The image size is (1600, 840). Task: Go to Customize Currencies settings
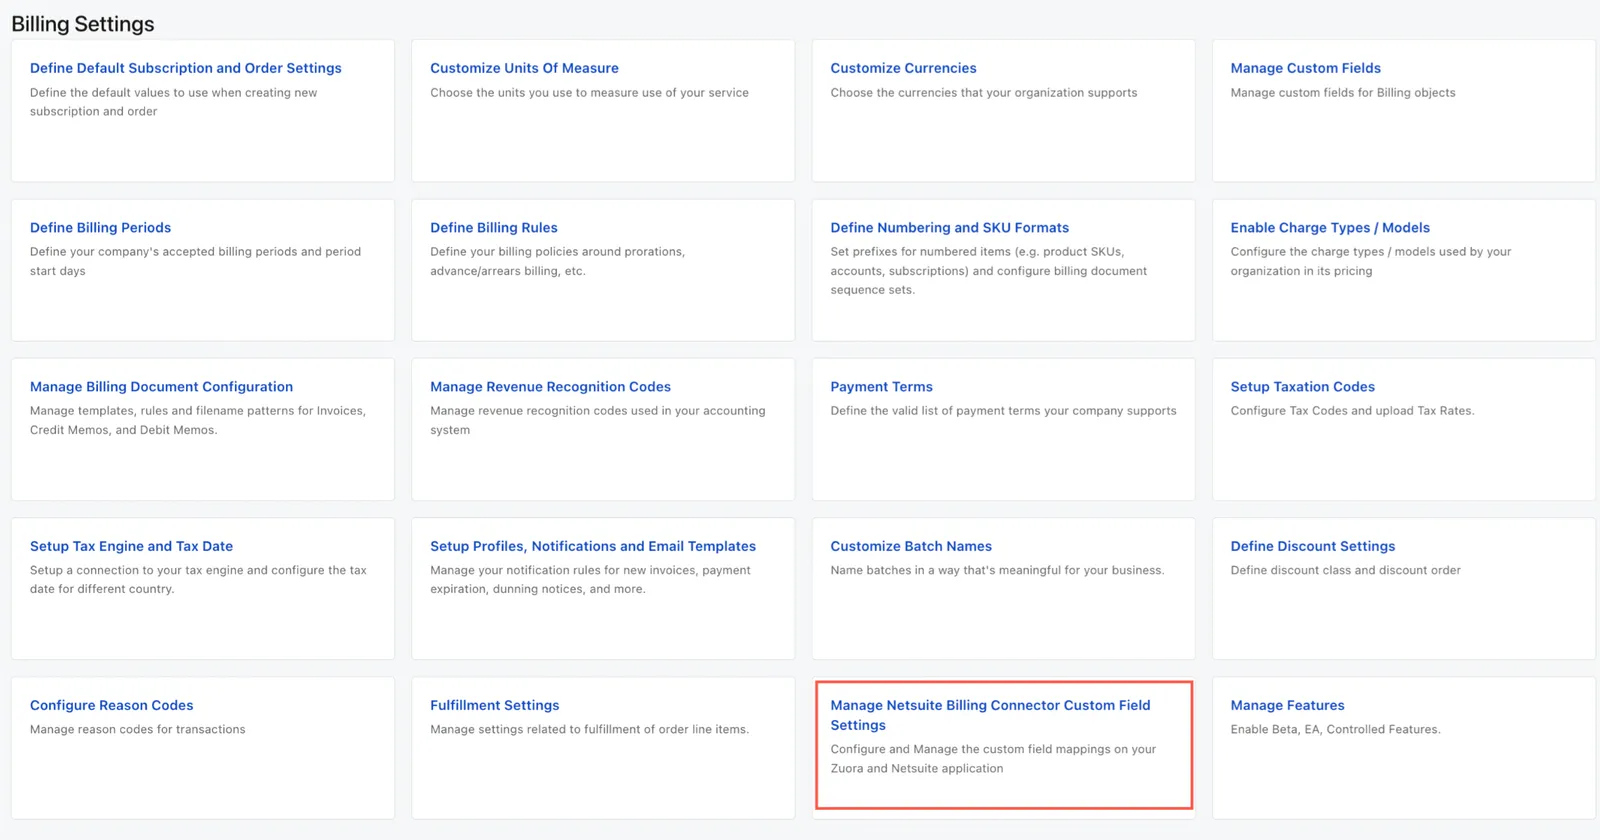coord(903,68)
